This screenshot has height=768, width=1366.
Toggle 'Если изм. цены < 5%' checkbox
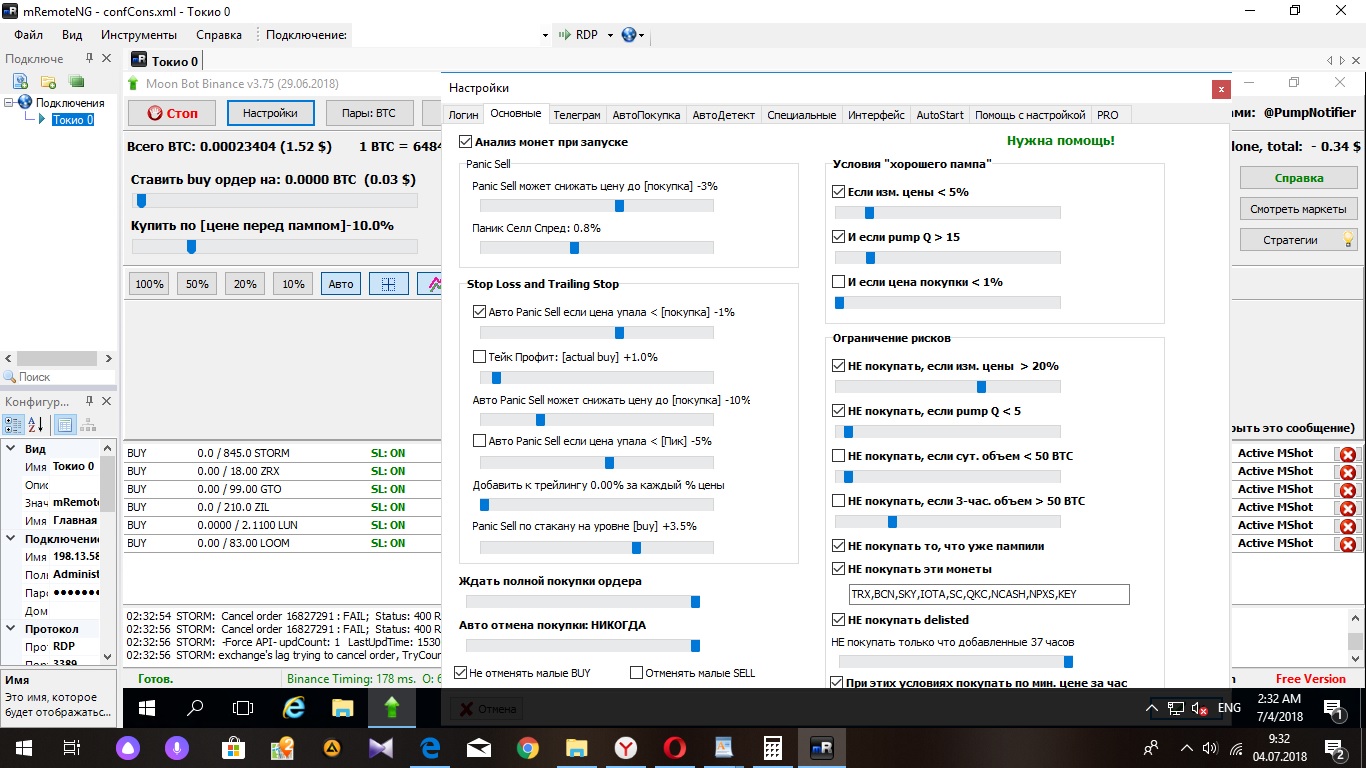(839, 192)
